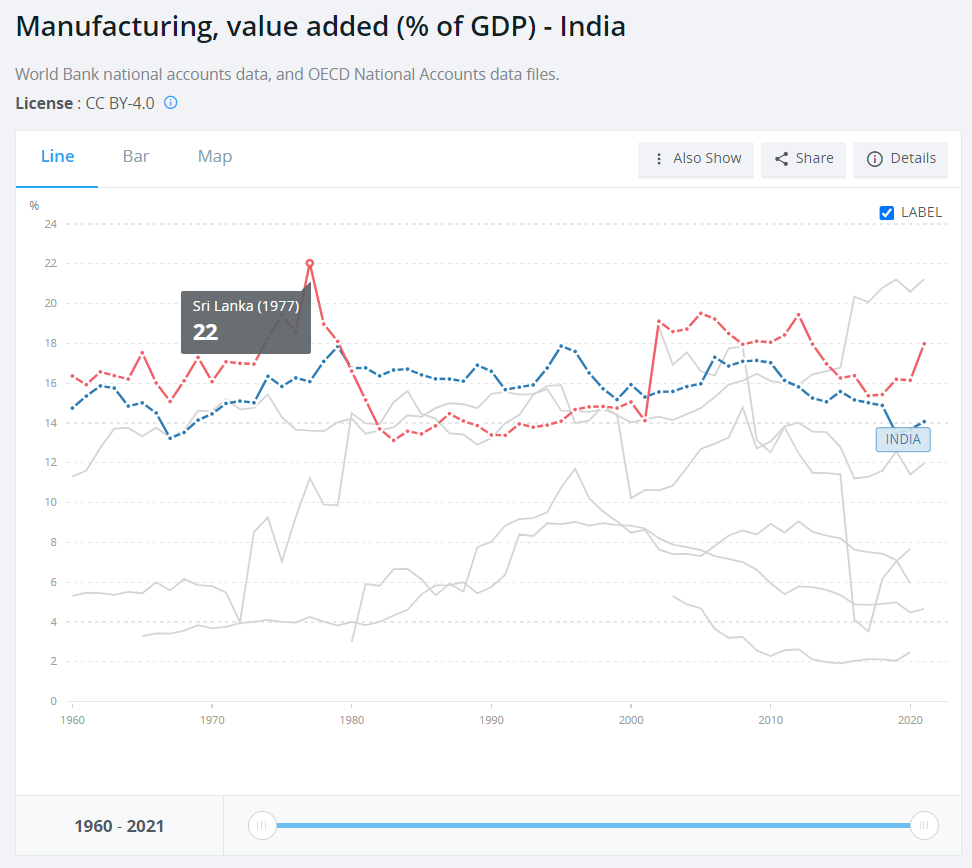This screenshot has height=868, width=972.
Task: Click the highlighted Sri Lanka 1977 data point
Action: pos(310,262)
